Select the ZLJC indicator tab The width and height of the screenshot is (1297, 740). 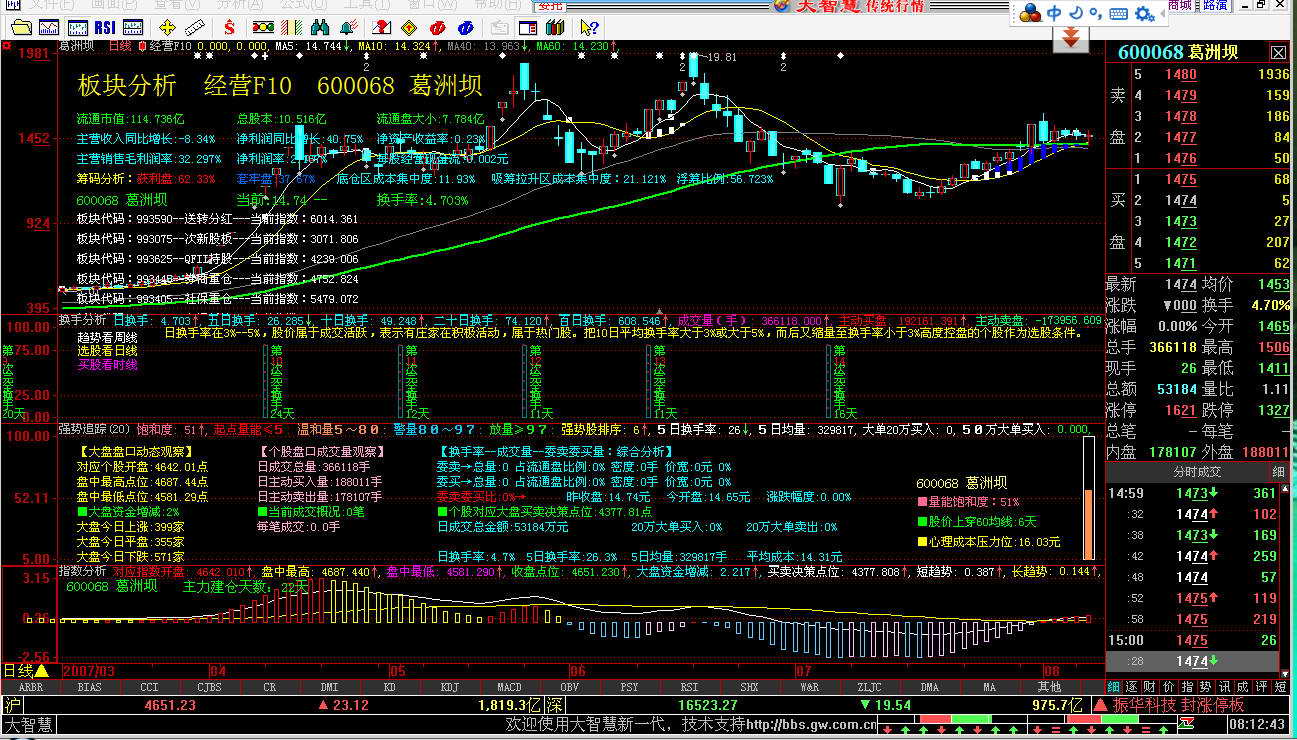(869, 687)
